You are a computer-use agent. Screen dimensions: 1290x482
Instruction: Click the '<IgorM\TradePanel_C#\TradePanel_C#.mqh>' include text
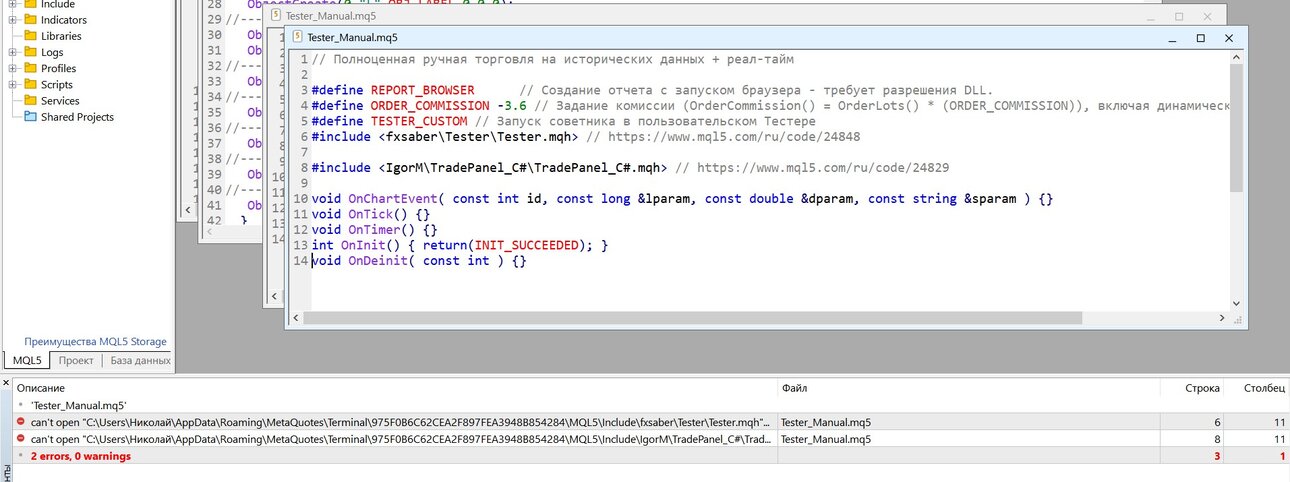pyautogui.click(x=523, y=168)
